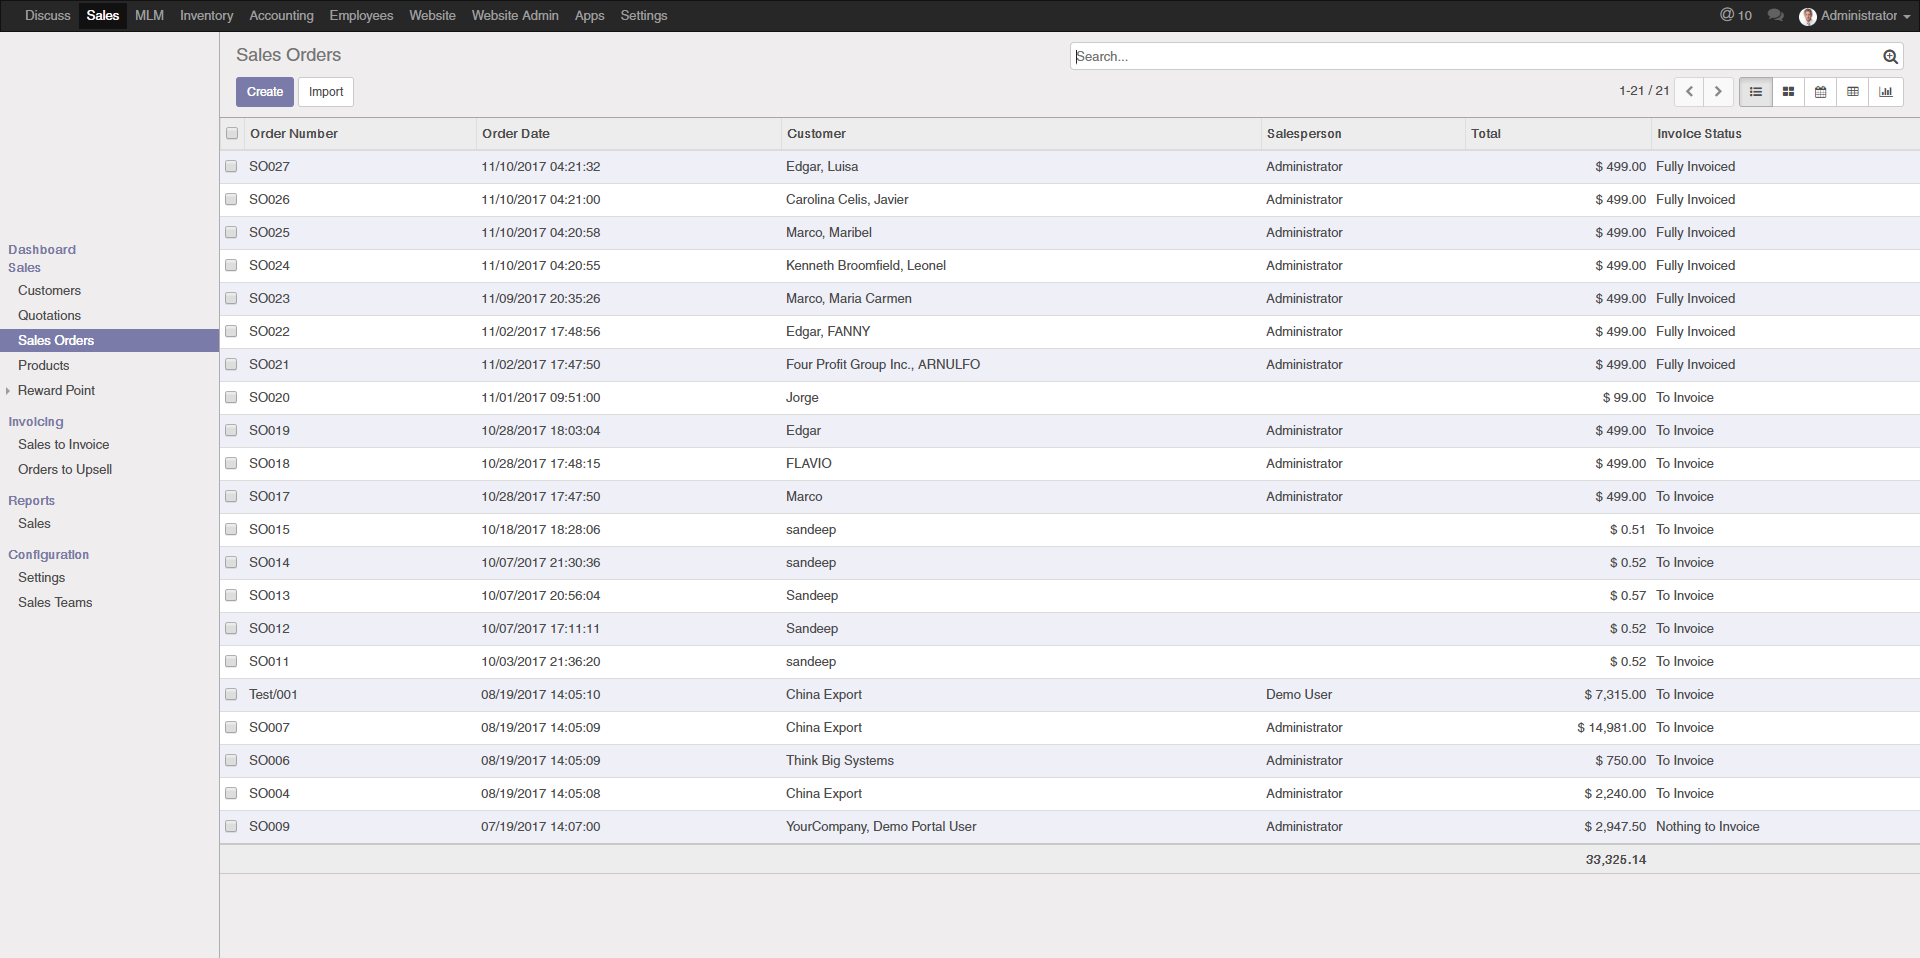Image resolution: width=1920 pixels, height=958 pixels.
Task: Open the MLM menu
Action: click(149, 15)
